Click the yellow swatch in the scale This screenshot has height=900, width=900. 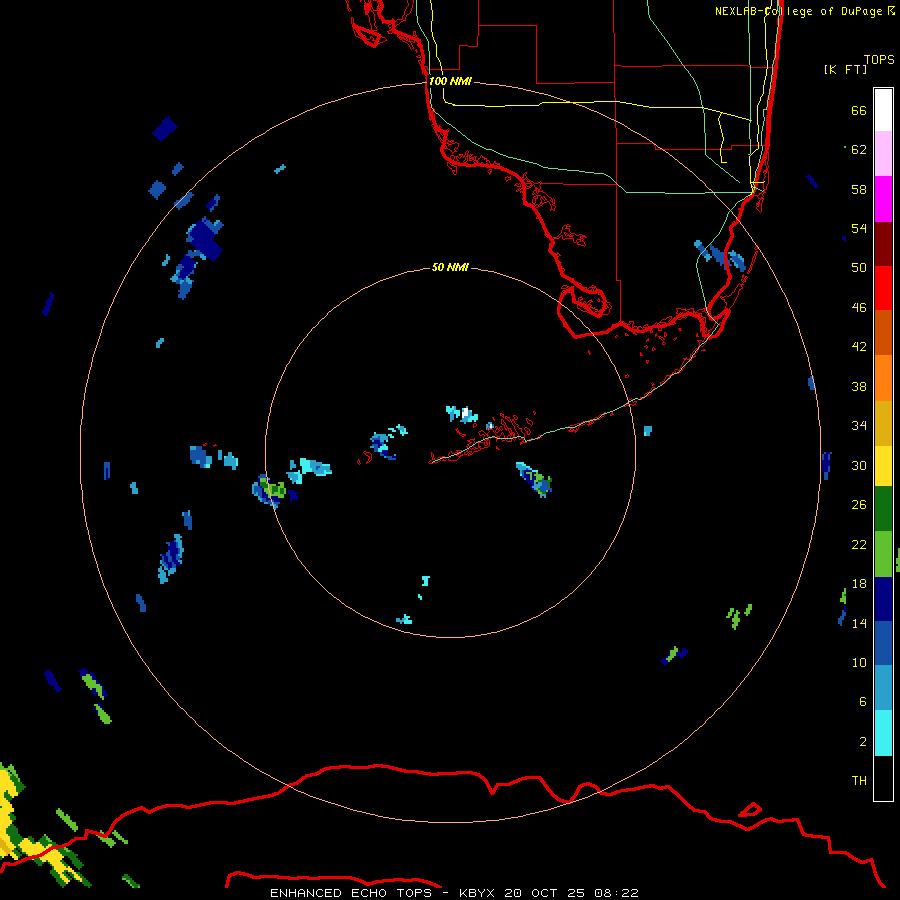(x=883, y=466)
